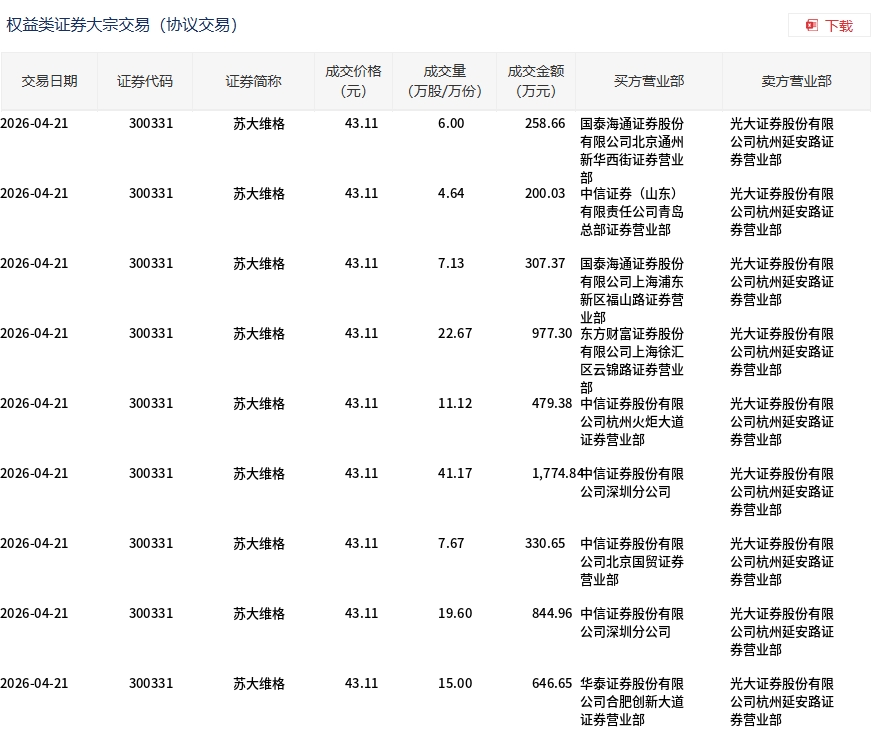Click buyer 华泰证券 合肥创新大道证券营业部
The image size is (872, 742).
point(632,703)
